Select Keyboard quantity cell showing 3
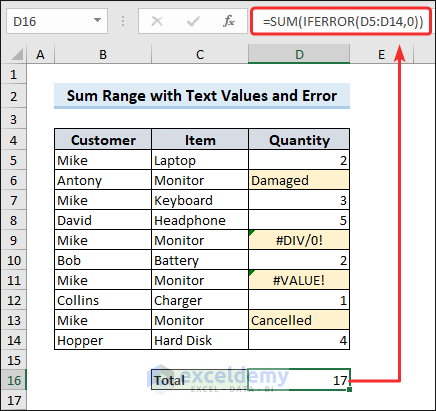436x411 pixels. [299, 200]
